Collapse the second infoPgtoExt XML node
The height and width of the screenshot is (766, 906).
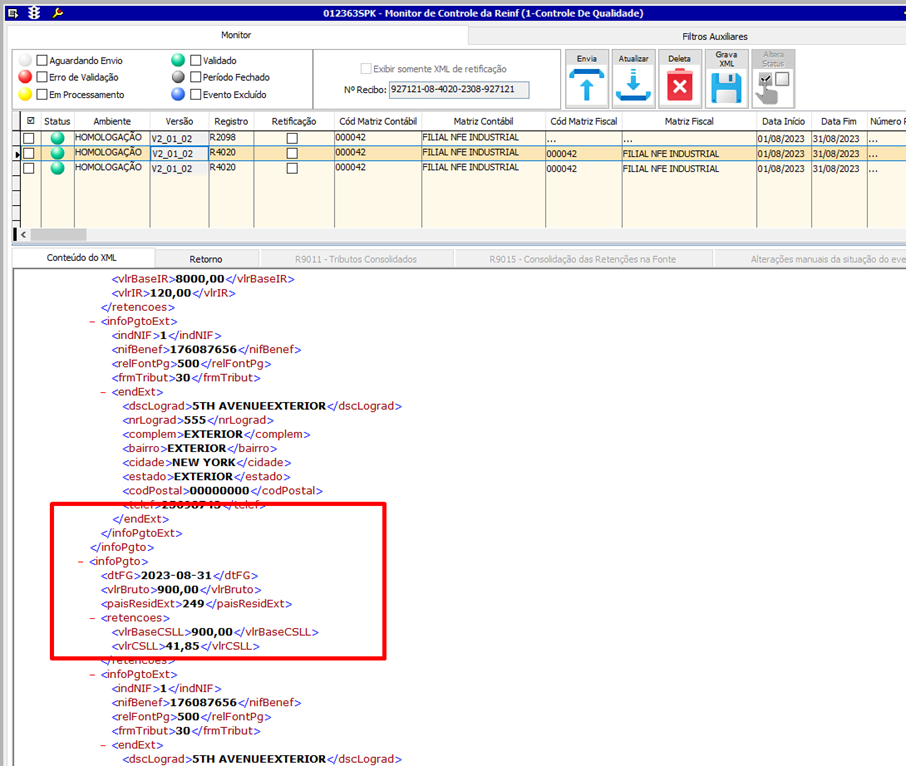coord(92,675)
